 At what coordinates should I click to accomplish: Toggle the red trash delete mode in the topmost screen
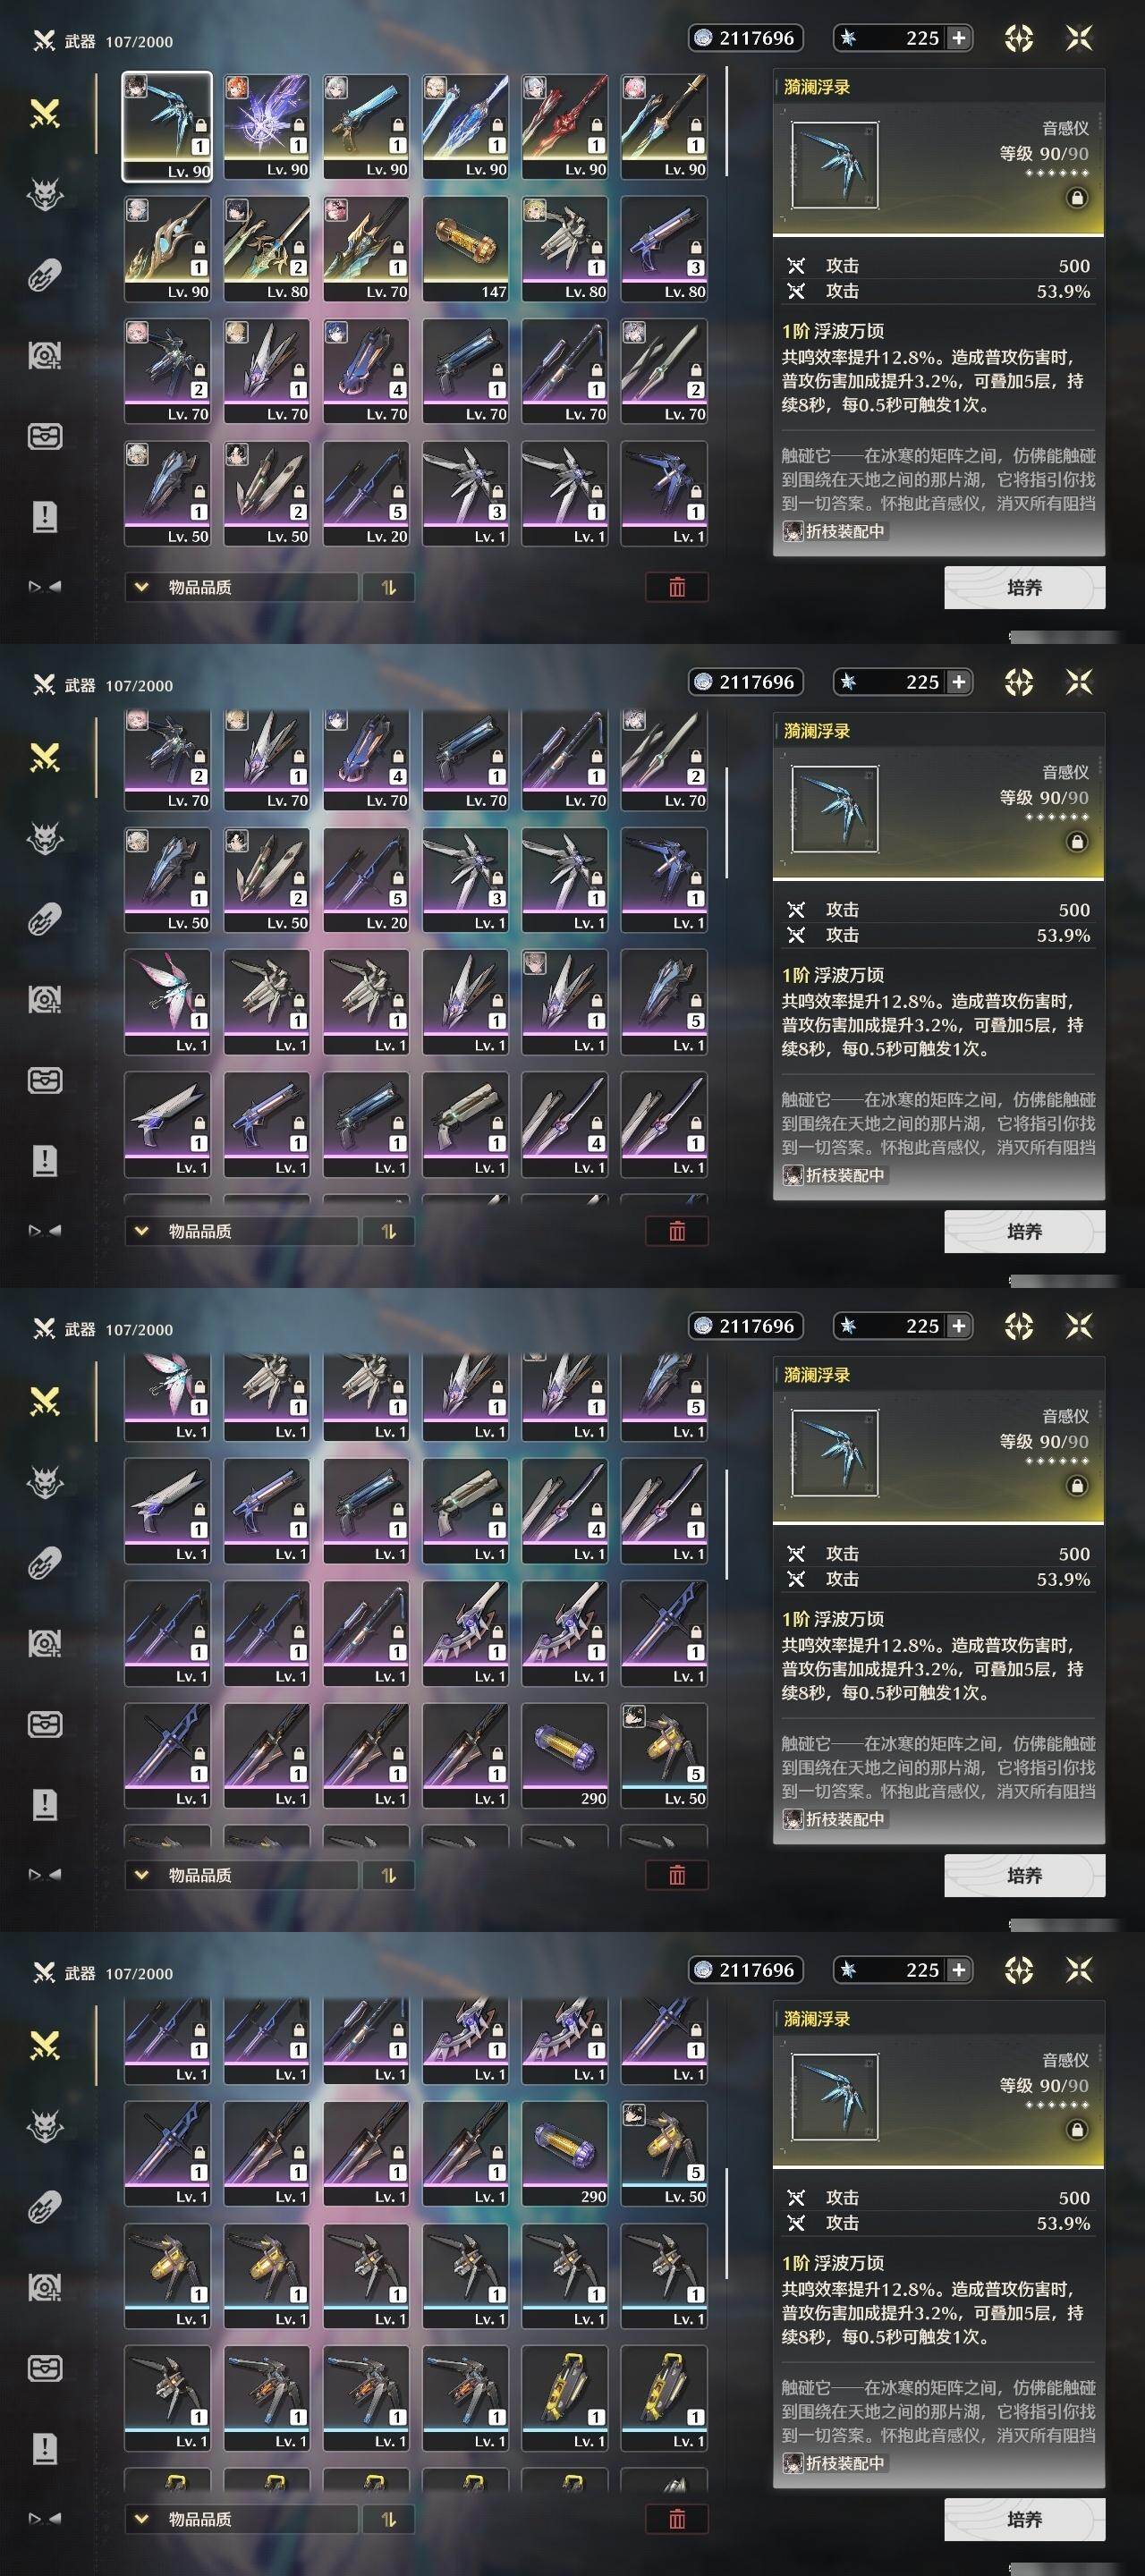click(677, 588)
